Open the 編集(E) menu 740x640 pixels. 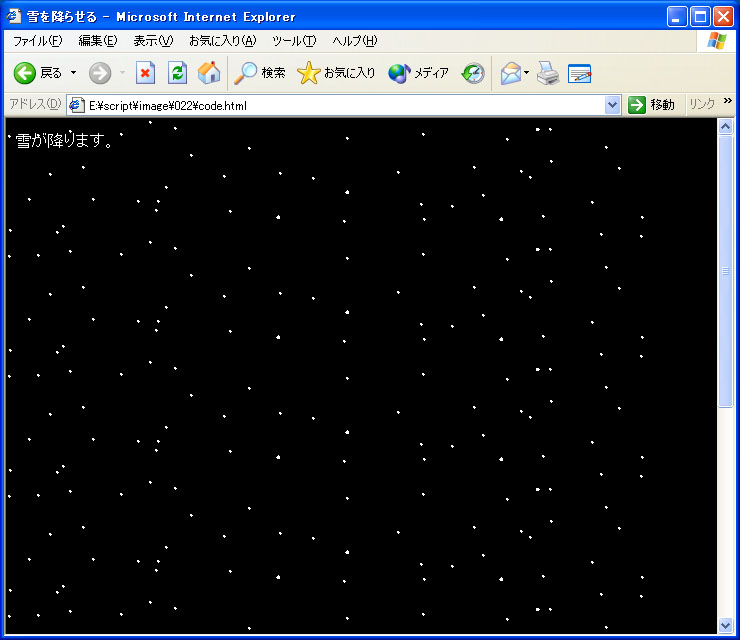[x=98, y=41]
